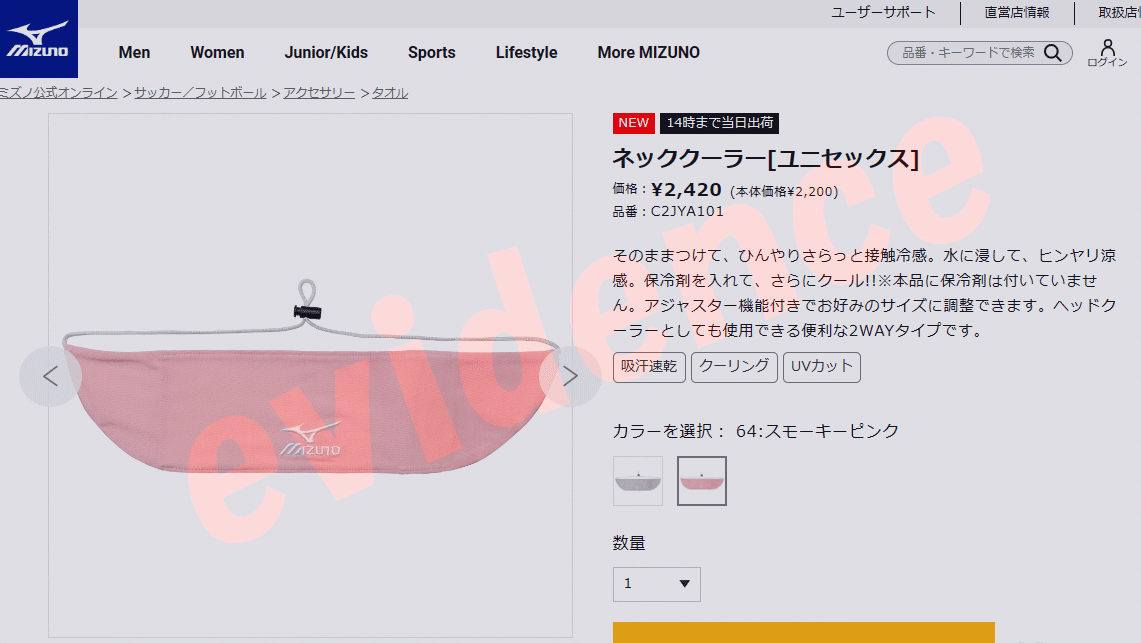Open the Men menu
1141x643 pixels.
click(134, 52)
